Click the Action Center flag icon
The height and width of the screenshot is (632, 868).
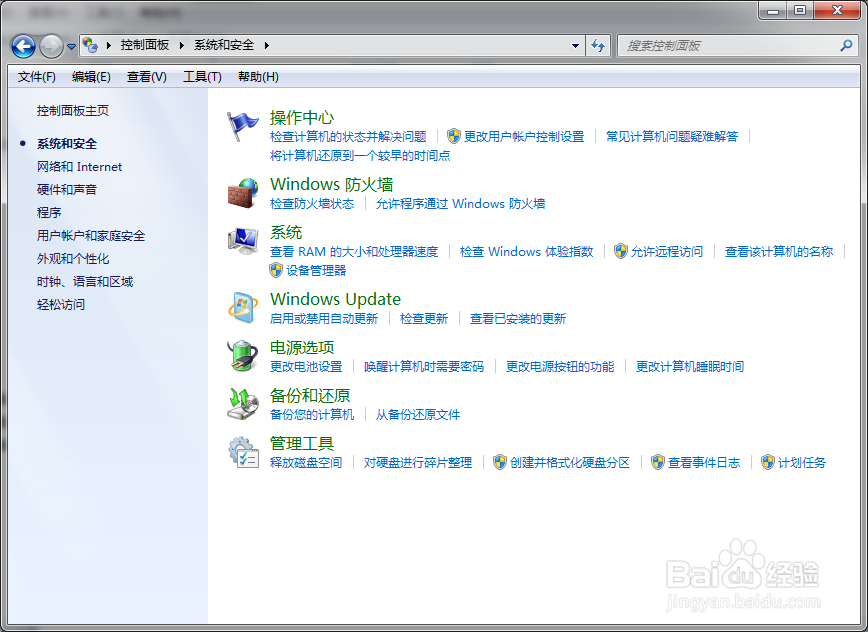coord(242,126)
